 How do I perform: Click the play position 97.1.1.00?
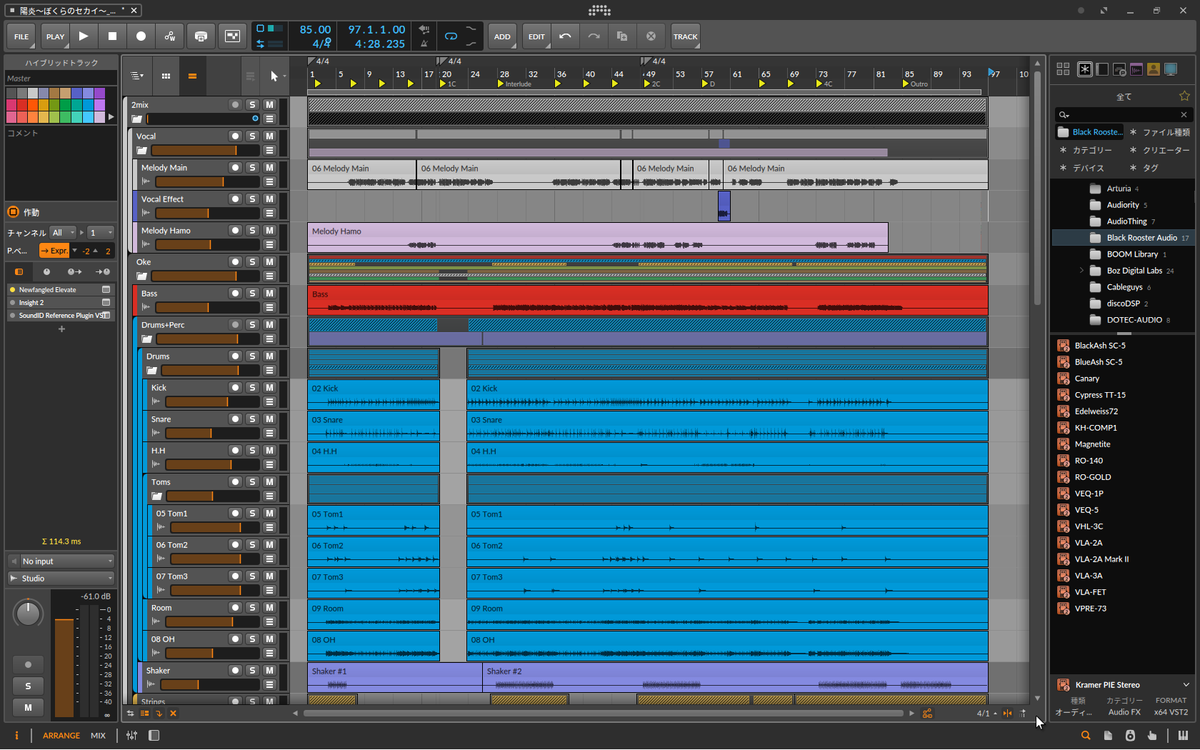tap(377, 30)
